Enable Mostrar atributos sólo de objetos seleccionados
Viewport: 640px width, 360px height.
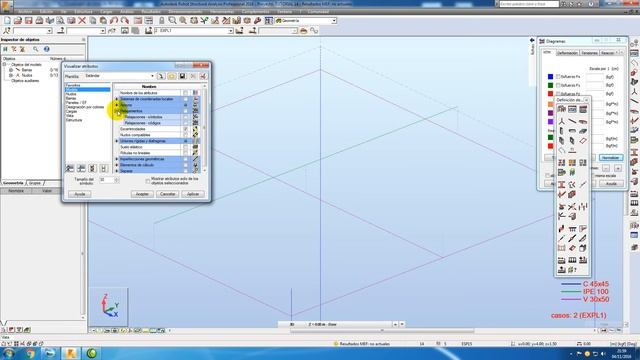coord(148,181)
